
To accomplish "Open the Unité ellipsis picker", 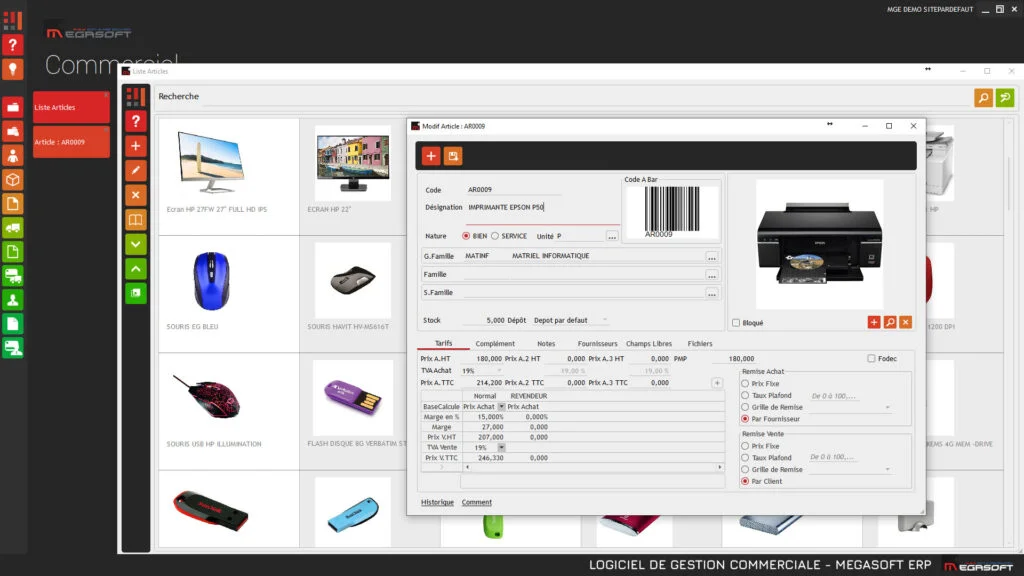I will point(612,236).
